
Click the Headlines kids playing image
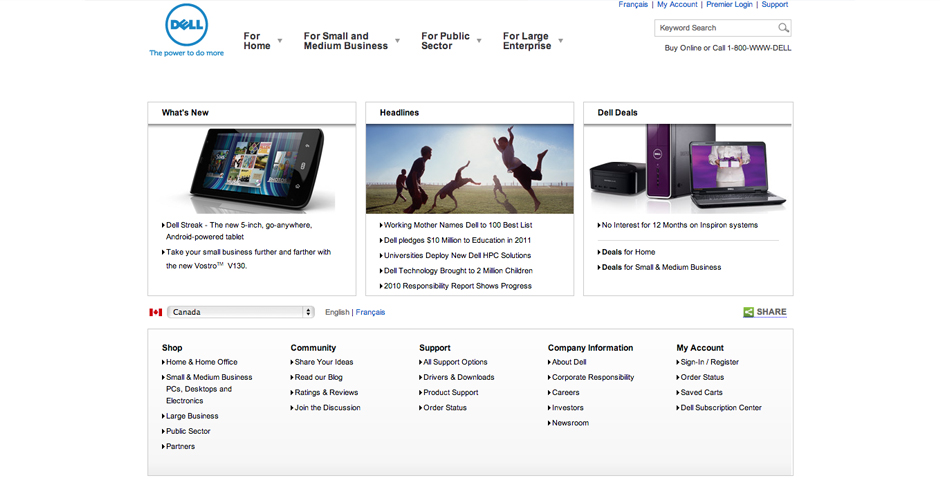(x=469, y=169)
